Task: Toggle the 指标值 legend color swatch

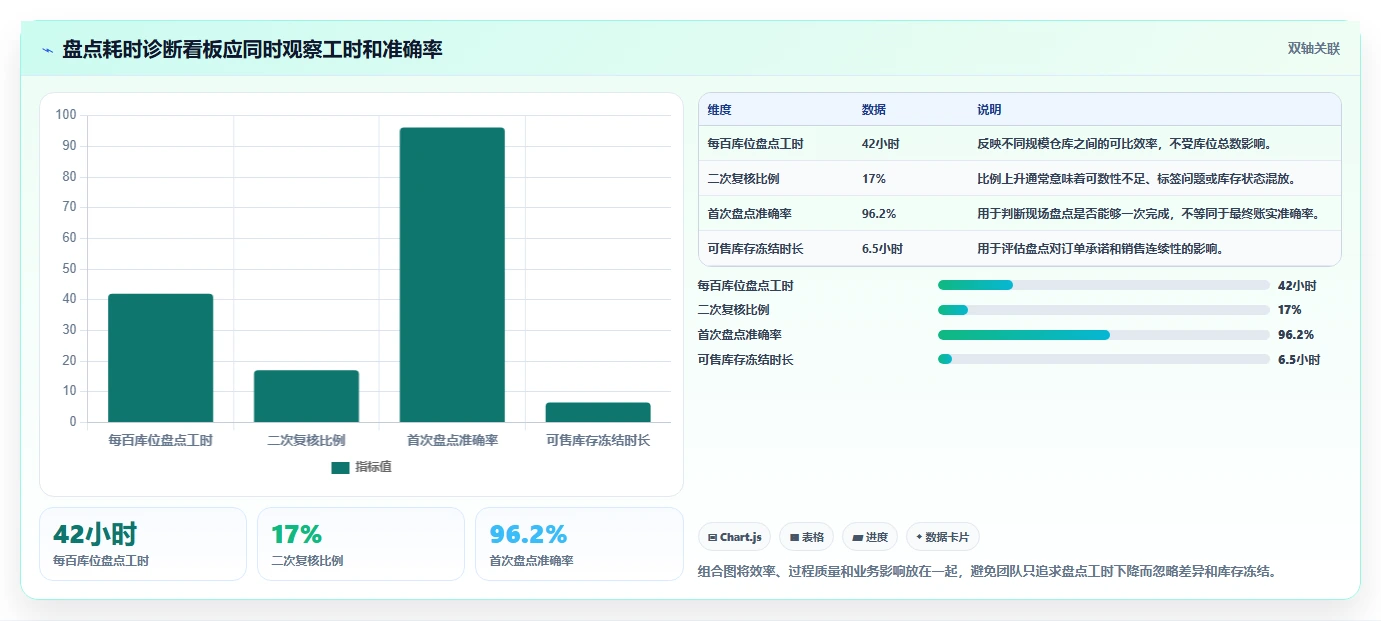Action: [341, 467]
